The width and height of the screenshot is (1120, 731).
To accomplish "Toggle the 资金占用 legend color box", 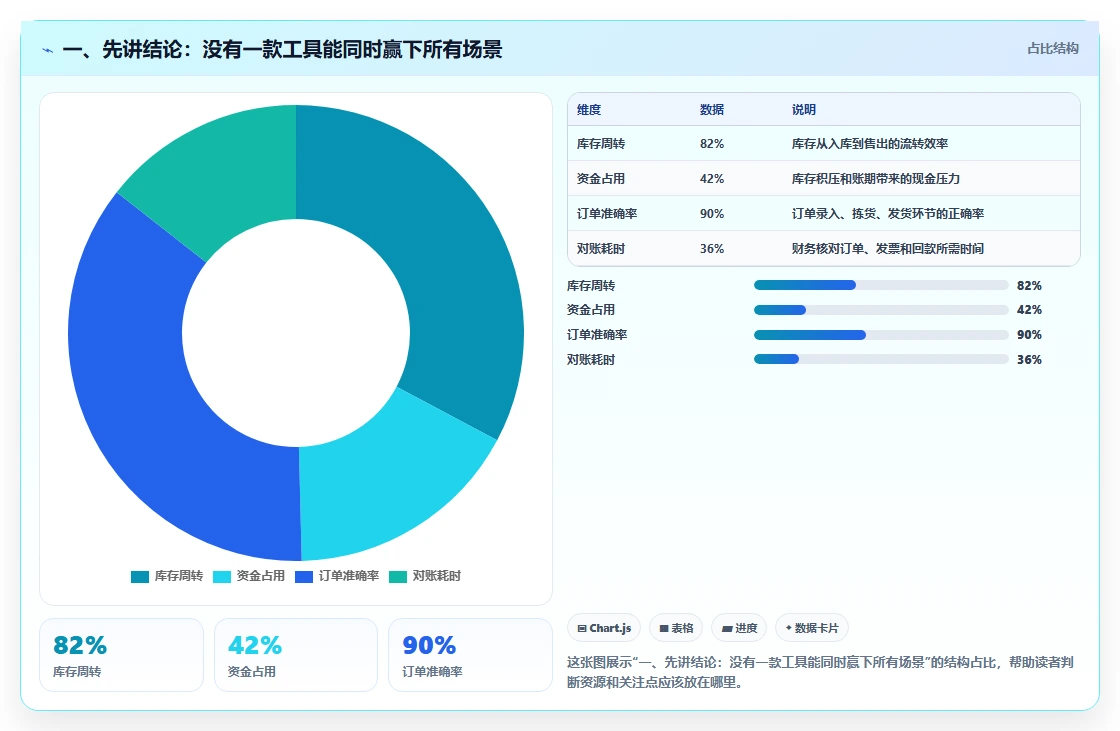I will click(222, 577).
